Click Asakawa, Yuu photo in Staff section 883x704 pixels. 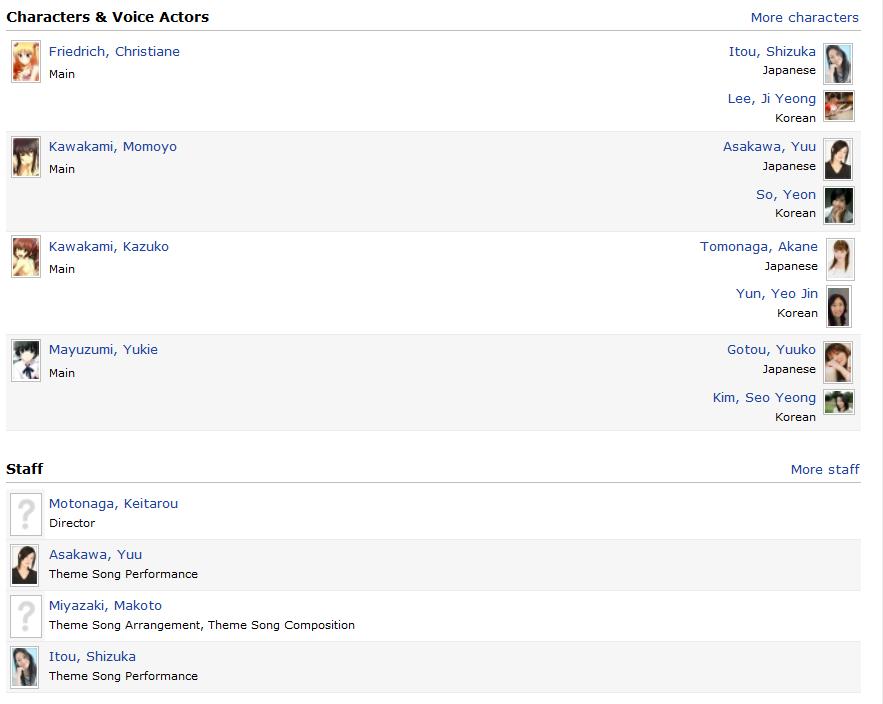25,565
